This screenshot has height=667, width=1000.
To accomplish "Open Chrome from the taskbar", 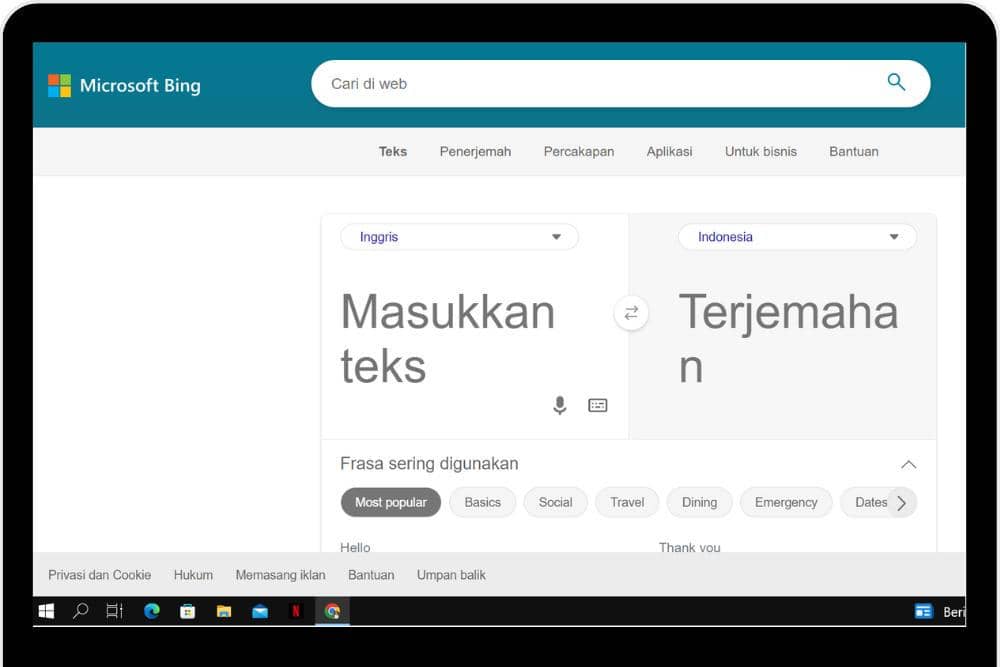I will point(334,611).
